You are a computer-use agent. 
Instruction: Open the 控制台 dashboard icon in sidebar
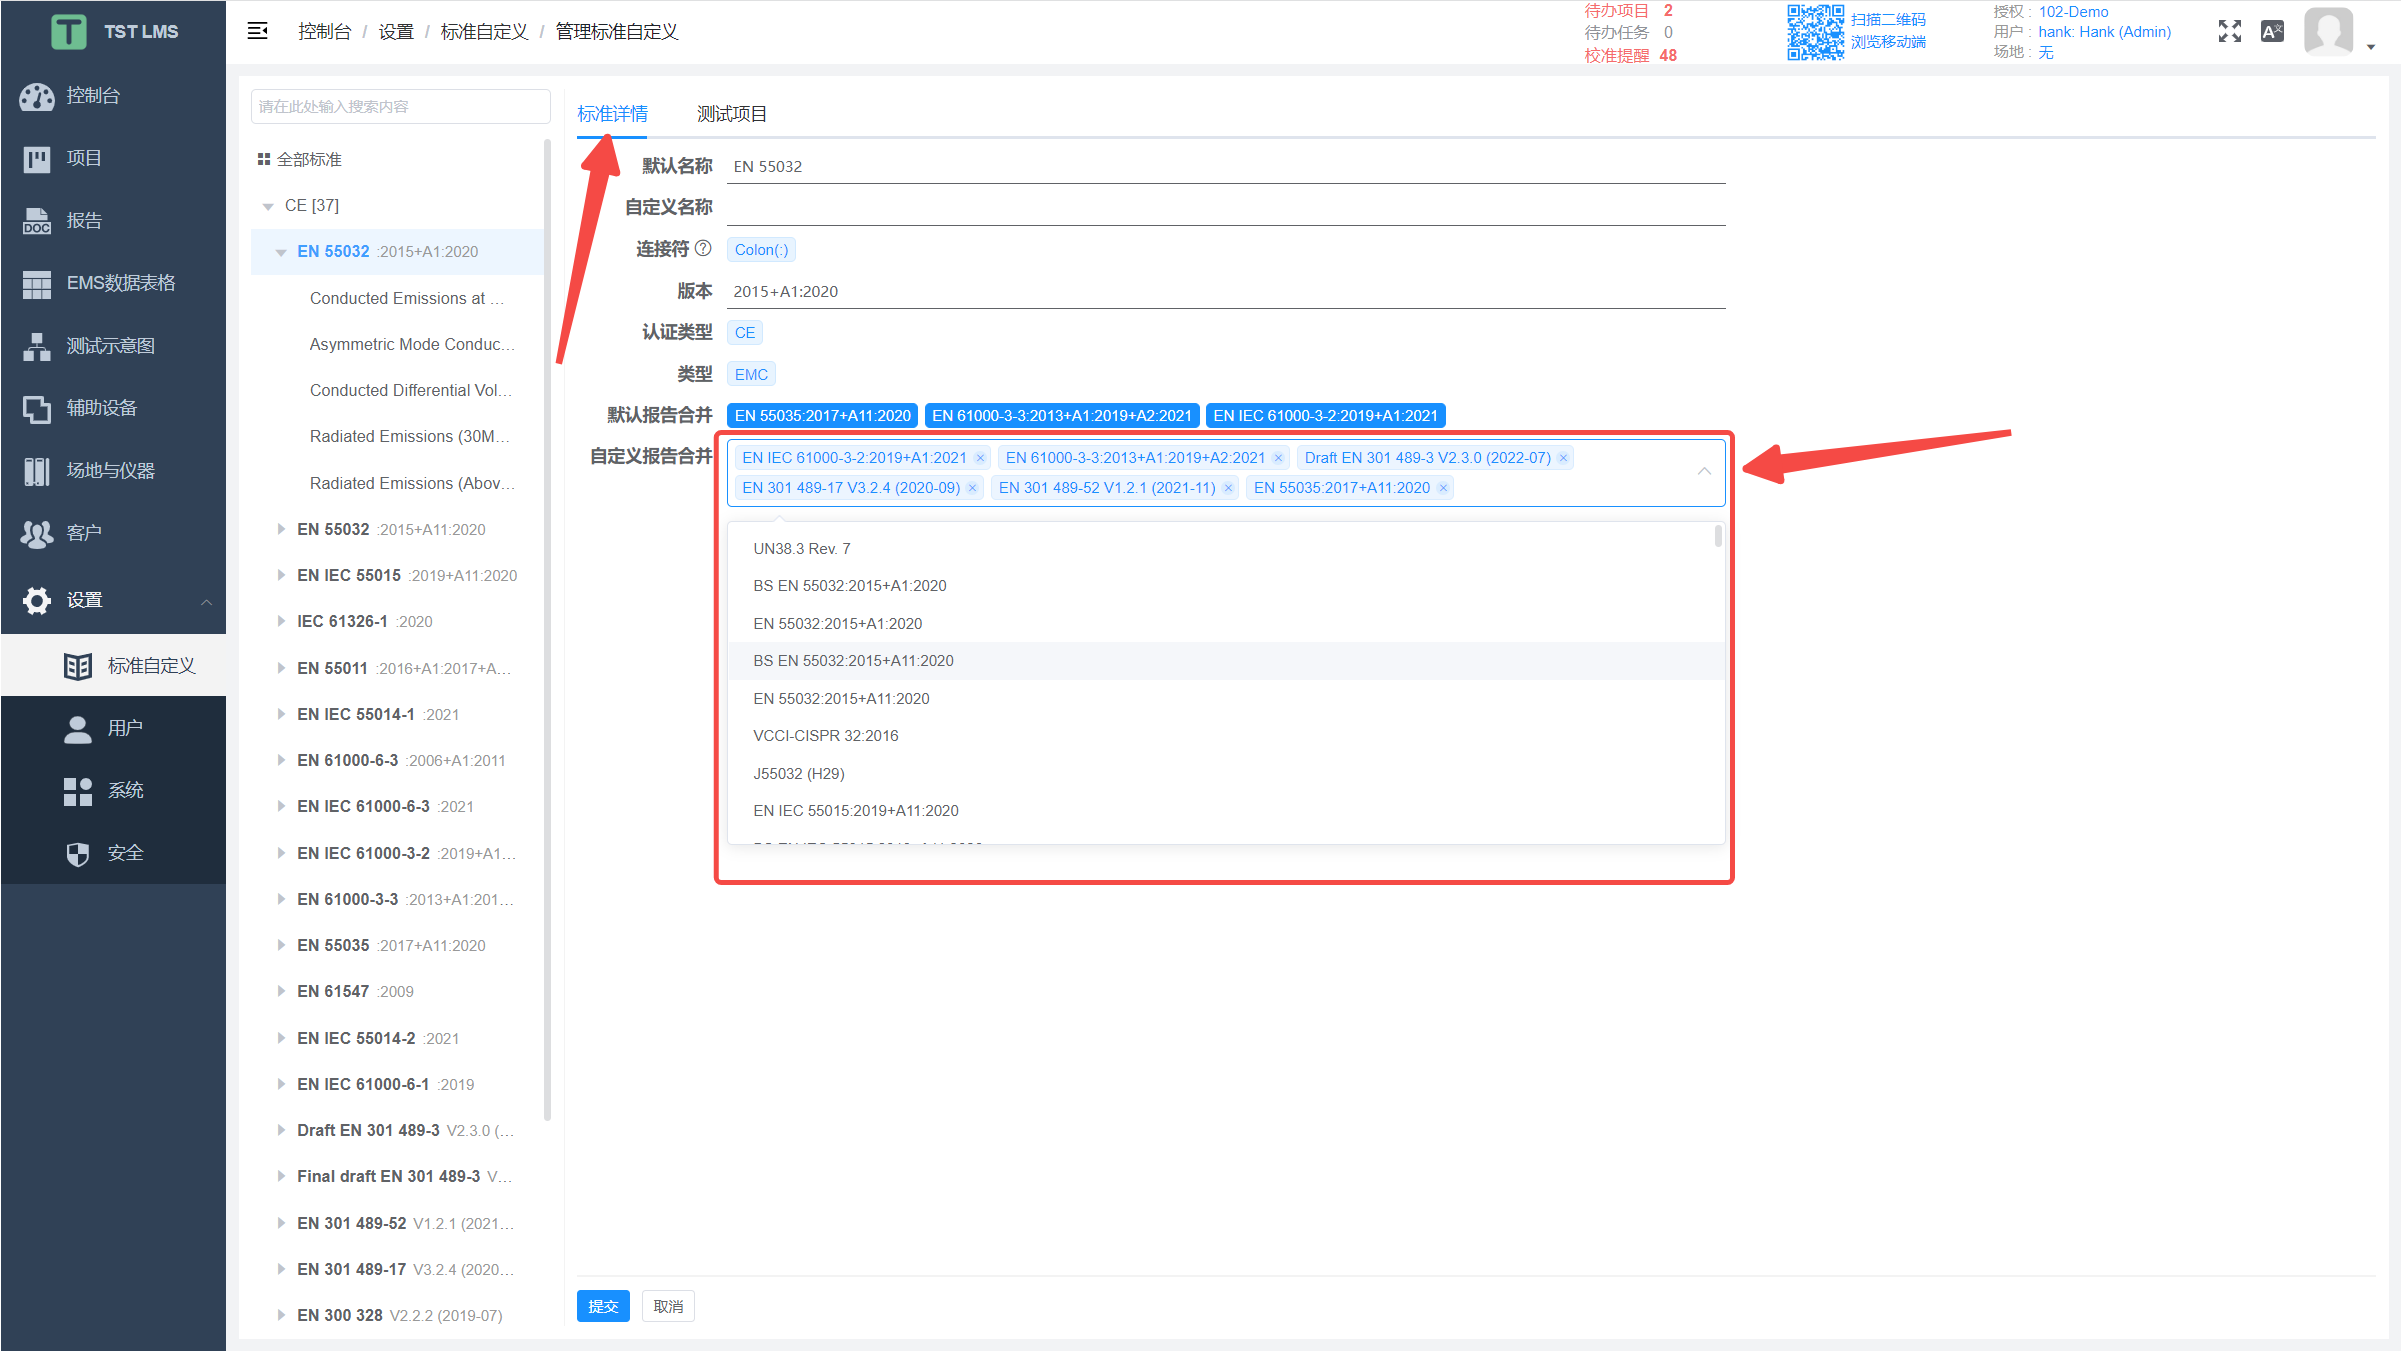pyautogui.click(x=37, y=96)
